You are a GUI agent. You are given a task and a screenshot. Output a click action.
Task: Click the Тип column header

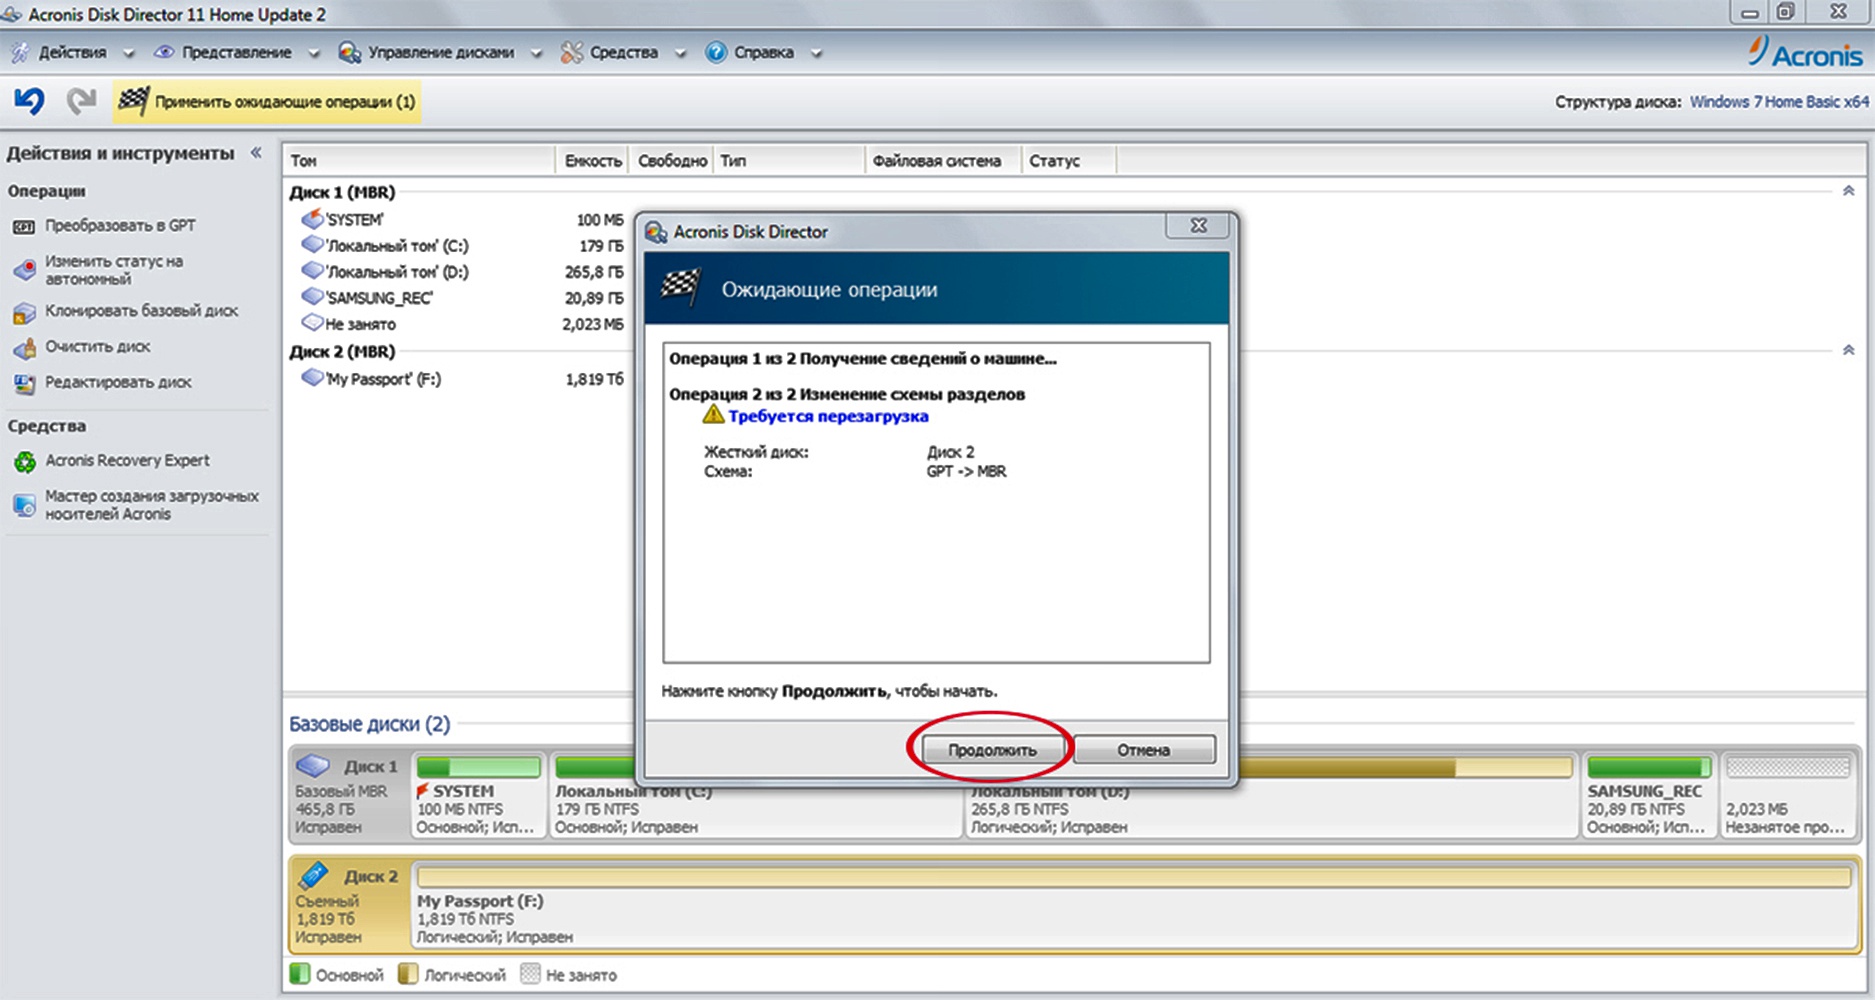[x=789, y=160]
